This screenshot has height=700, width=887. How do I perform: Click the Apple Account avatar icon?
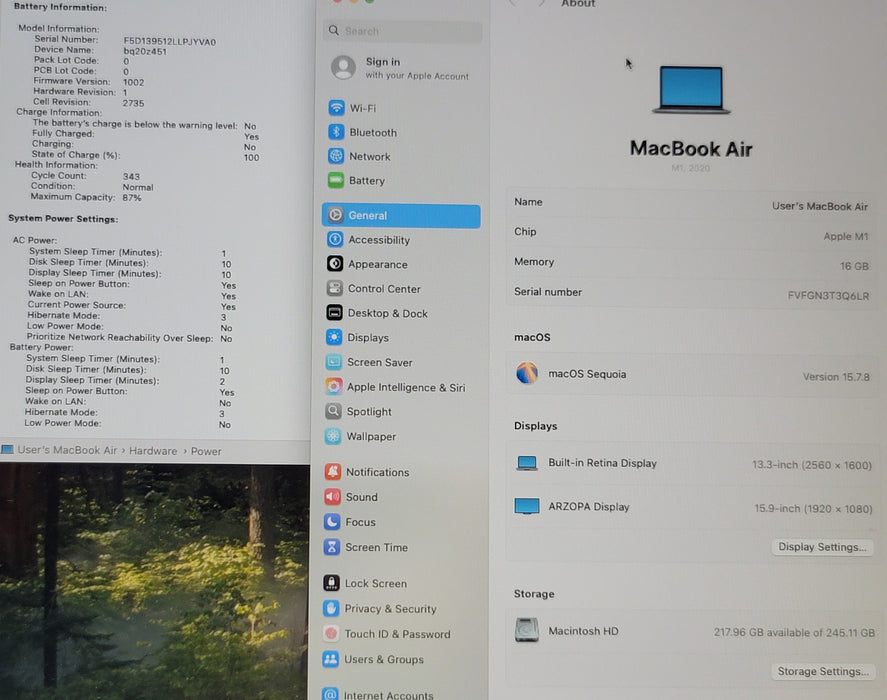(343, 68)
